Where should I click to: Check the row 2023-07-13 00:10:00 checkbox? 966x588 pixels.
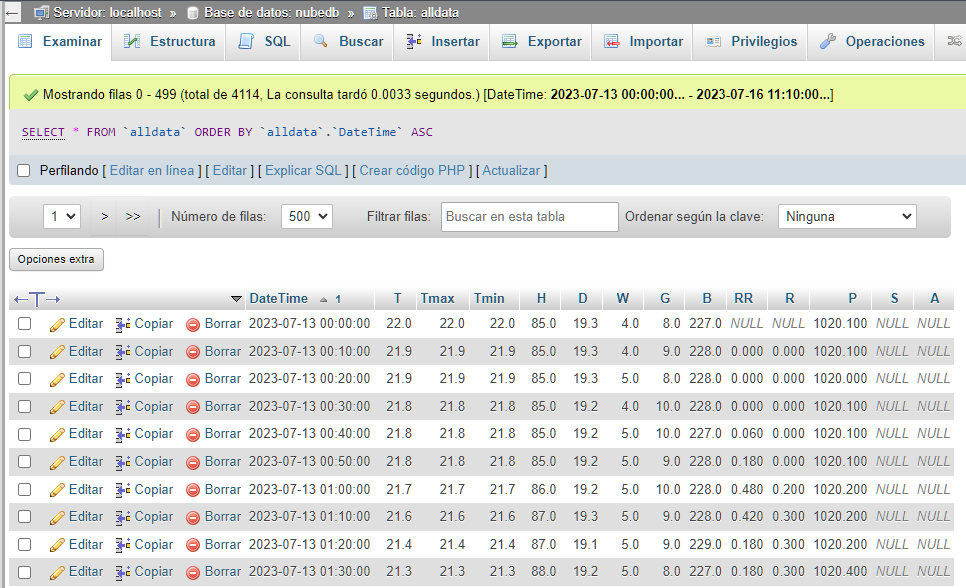tap(25, 351)
